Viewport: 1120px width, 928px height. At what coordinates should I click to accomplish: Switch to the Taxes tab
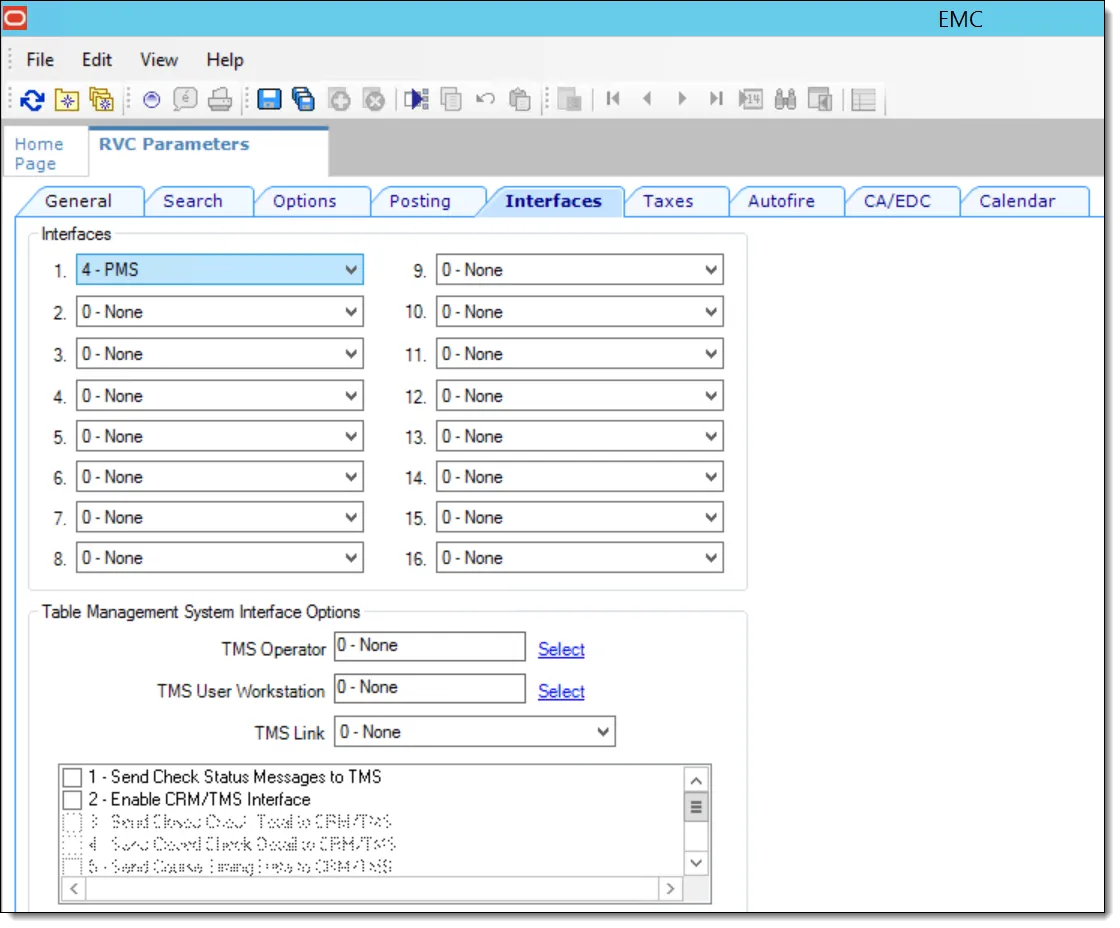point(668,201)
